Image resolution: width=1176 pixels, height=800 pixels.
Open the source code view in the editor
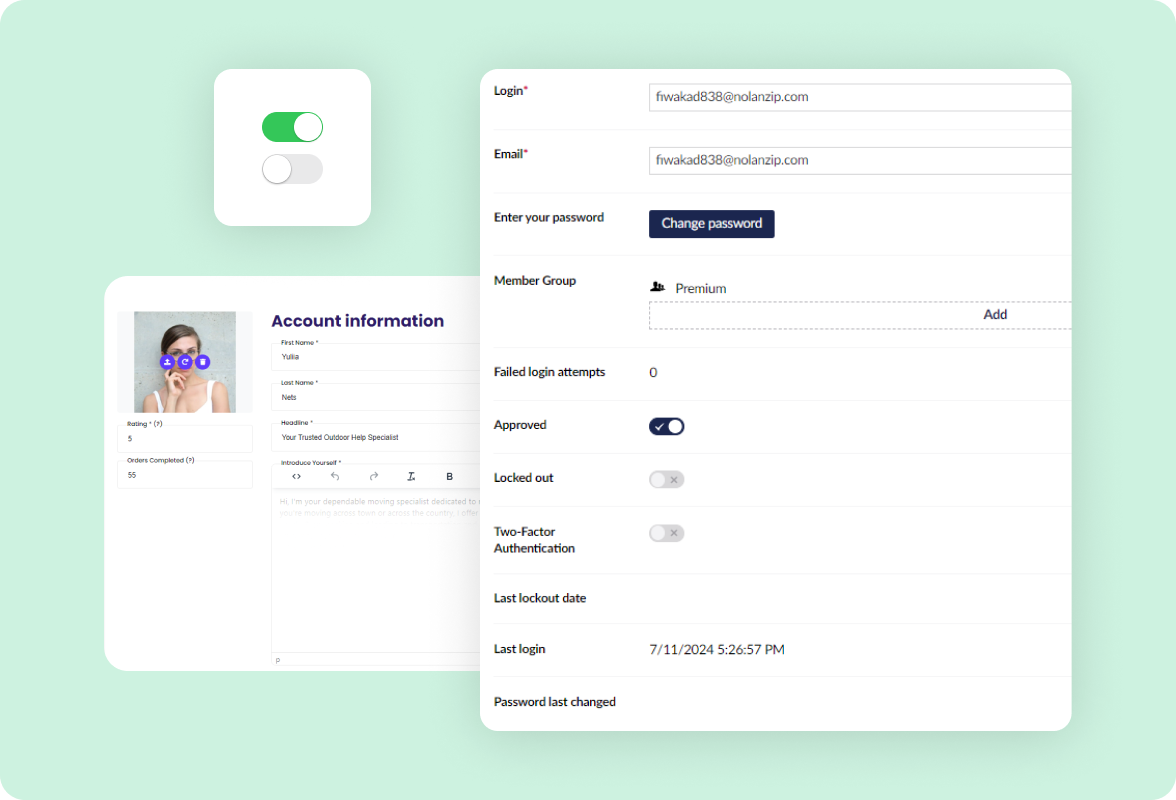coord(296,476)
